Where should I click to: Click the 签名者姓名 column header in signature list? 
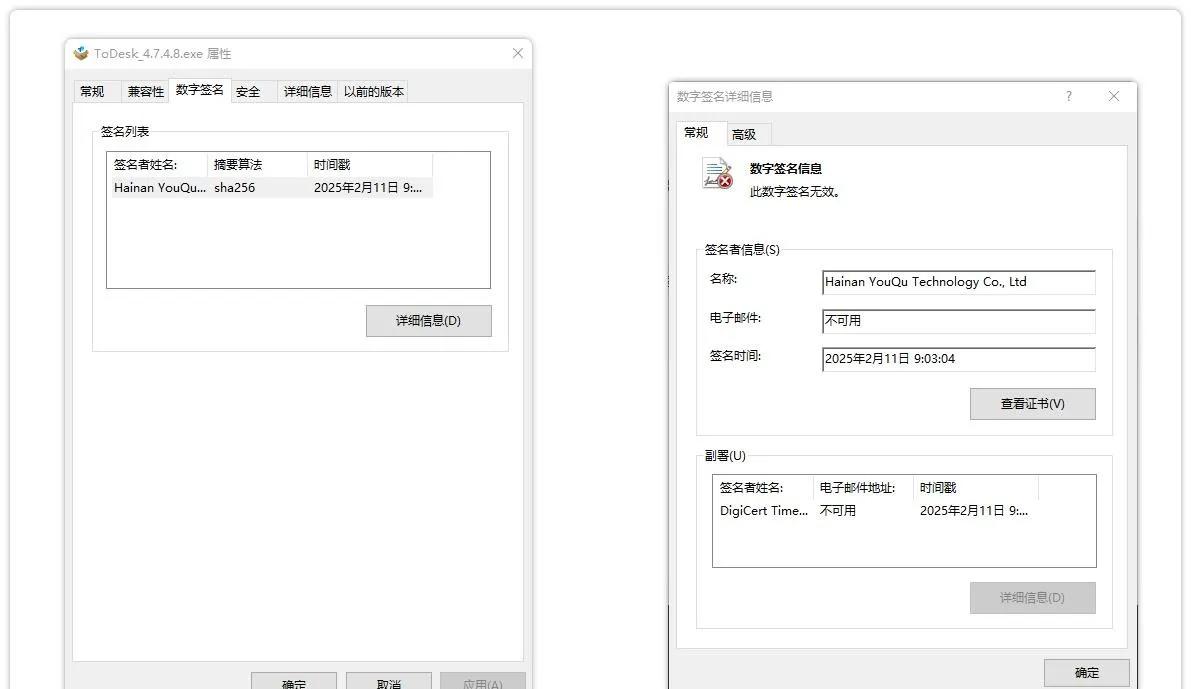click(x=158, y=164)
